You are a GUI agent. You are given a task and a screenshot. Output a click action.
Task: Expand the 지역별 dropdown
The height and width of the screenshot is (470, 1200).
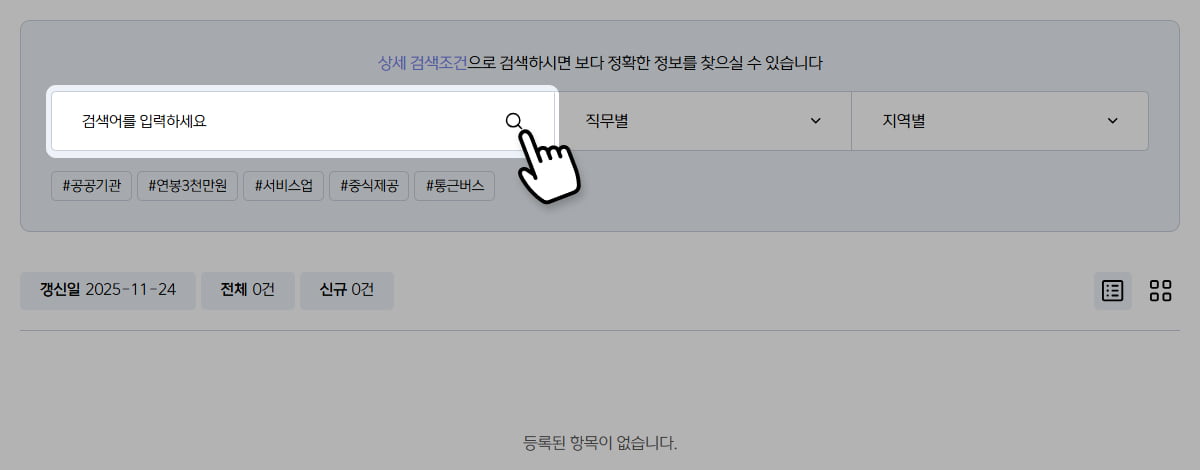click(1000, 121)
